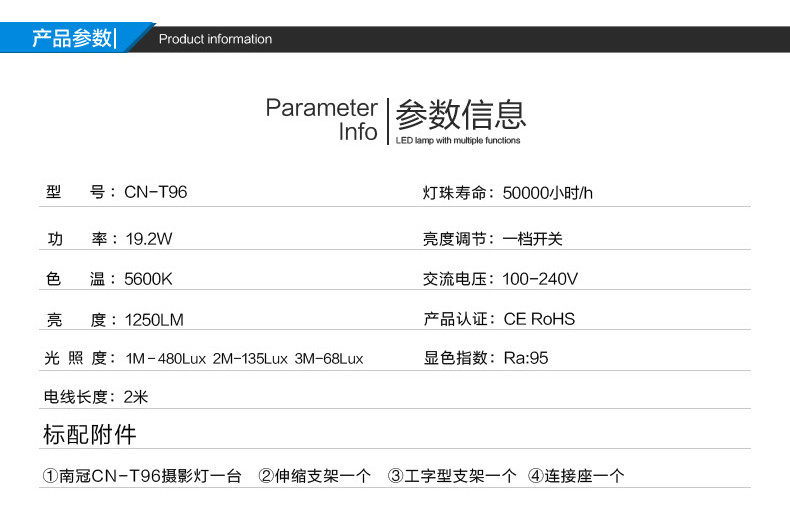This screenshot has width=790, height=509.
Task: Click the Product information header text
Action: click(x=215, y=39)
